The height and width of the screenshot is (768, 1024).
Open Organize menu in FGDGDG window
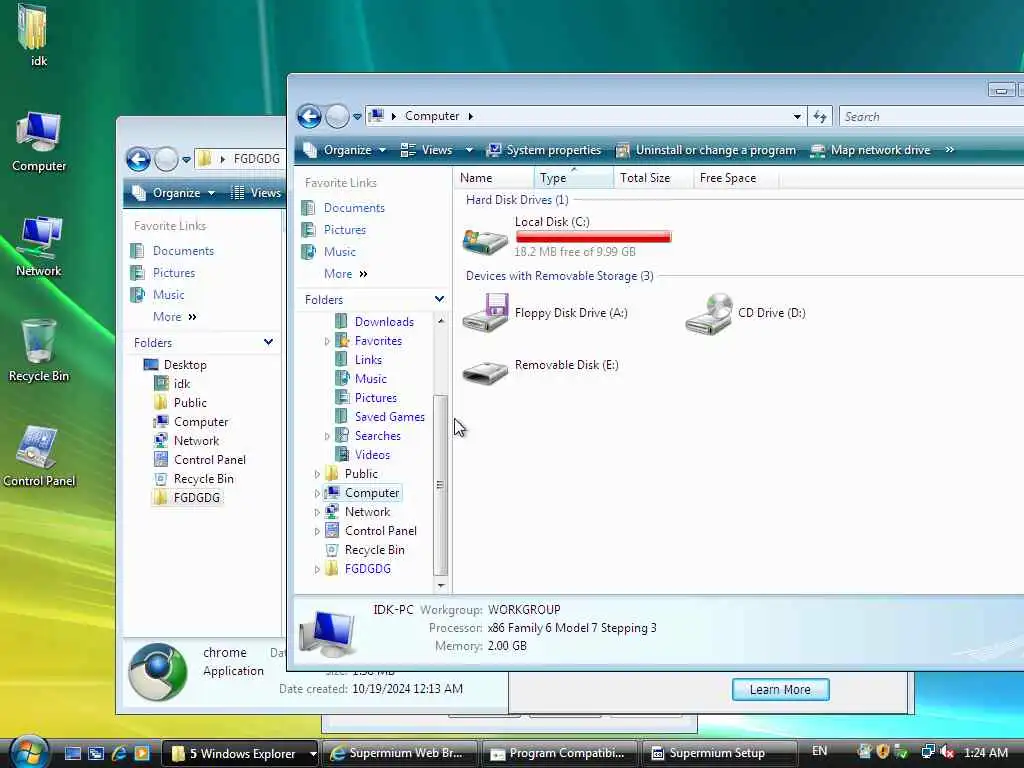tap(174, 193)
